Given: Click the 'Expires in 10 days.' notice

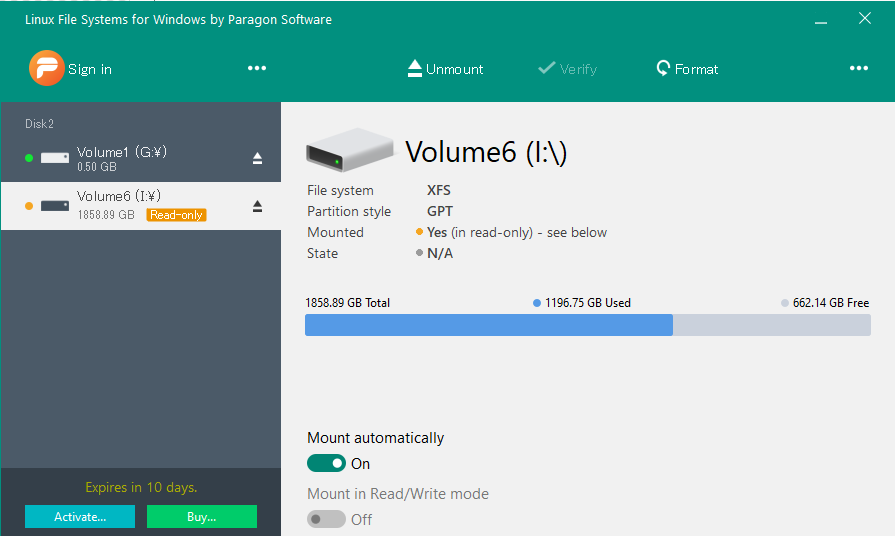Looking at the screenshot, I should tap(141, 487).
